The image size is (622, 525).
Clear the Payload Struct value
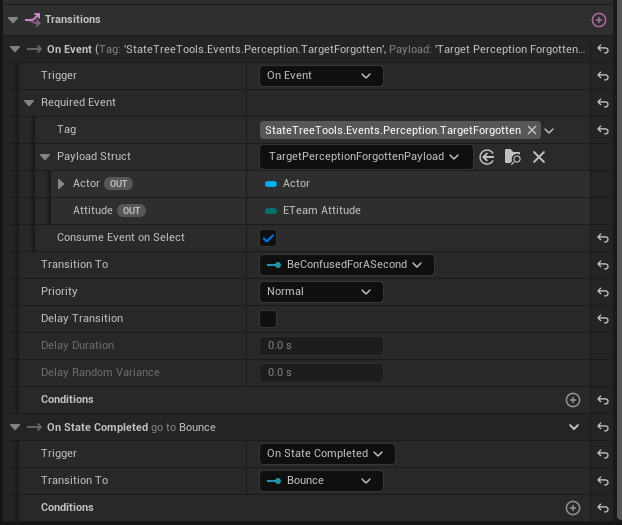tap(539, 157)
